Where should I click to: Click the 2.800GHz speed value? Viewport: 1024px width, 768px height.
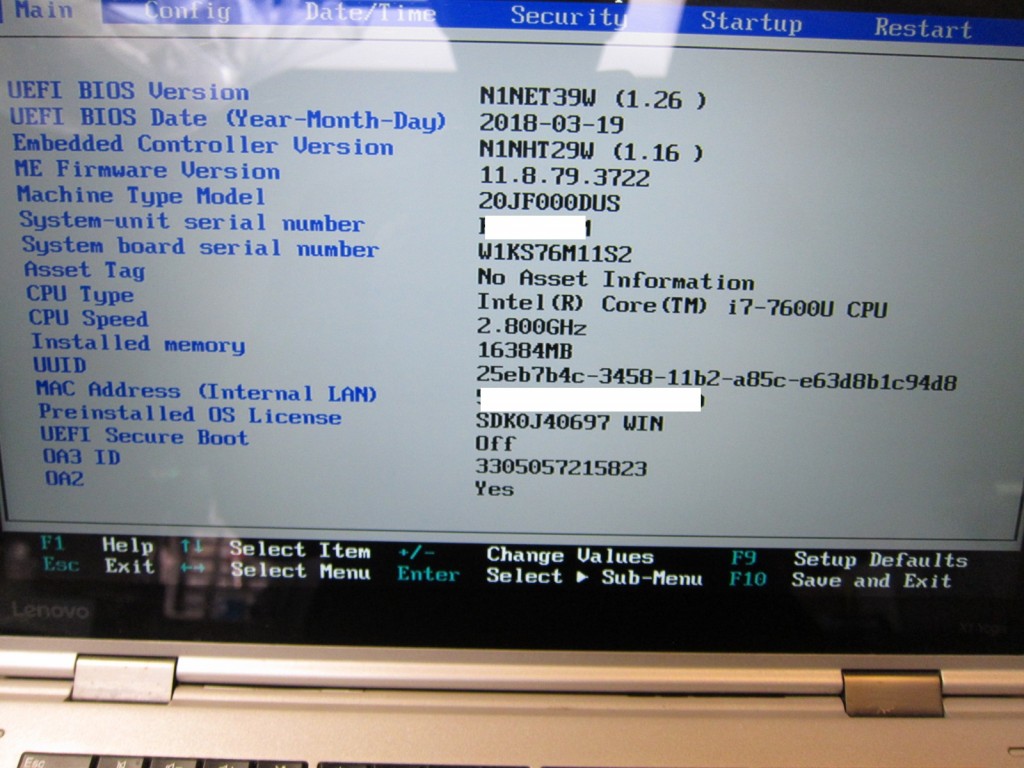(x=532, y=326)
